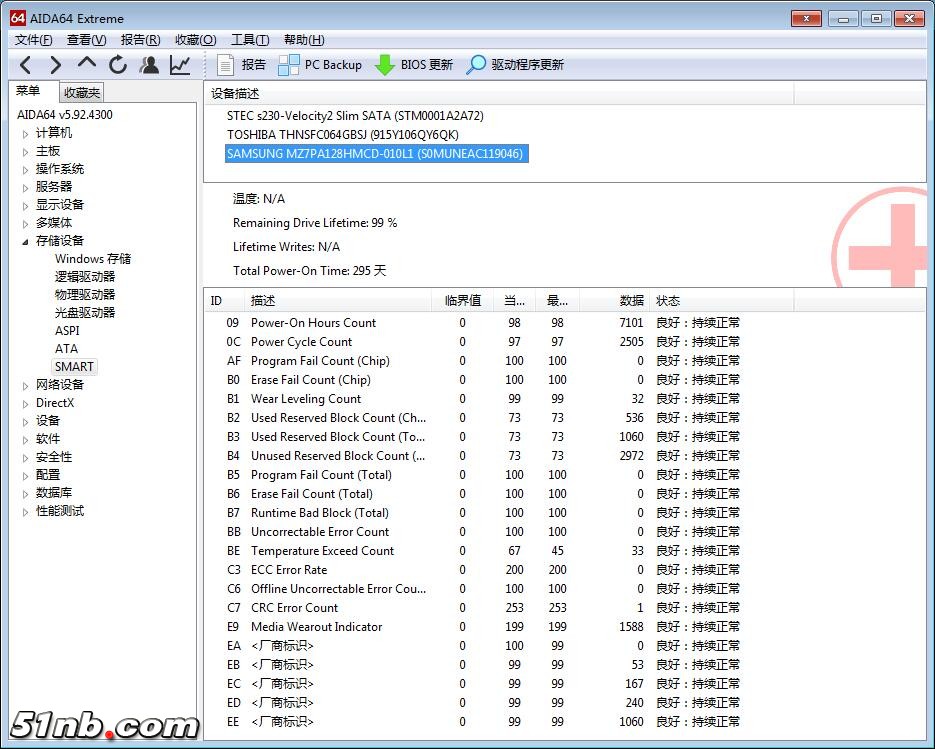Screen dimensions: 935x749
Task: Open the 工具(T) menu
Action: [249, 40]
